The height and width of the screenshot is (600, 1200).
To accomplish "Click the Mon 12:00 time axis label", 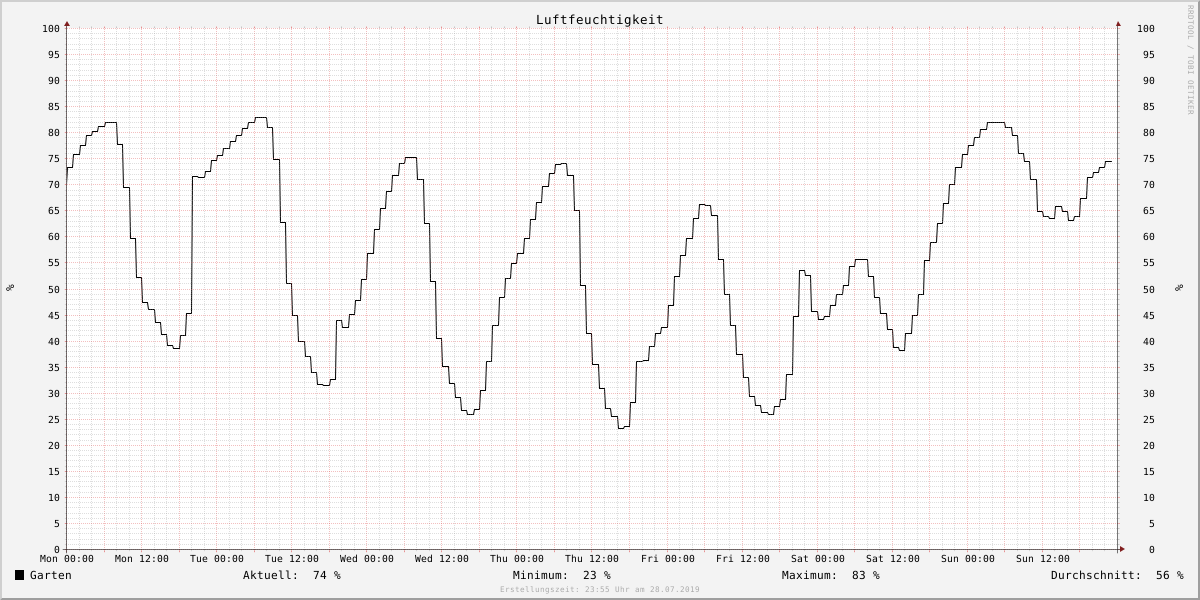I will click(x=142, y=559).
